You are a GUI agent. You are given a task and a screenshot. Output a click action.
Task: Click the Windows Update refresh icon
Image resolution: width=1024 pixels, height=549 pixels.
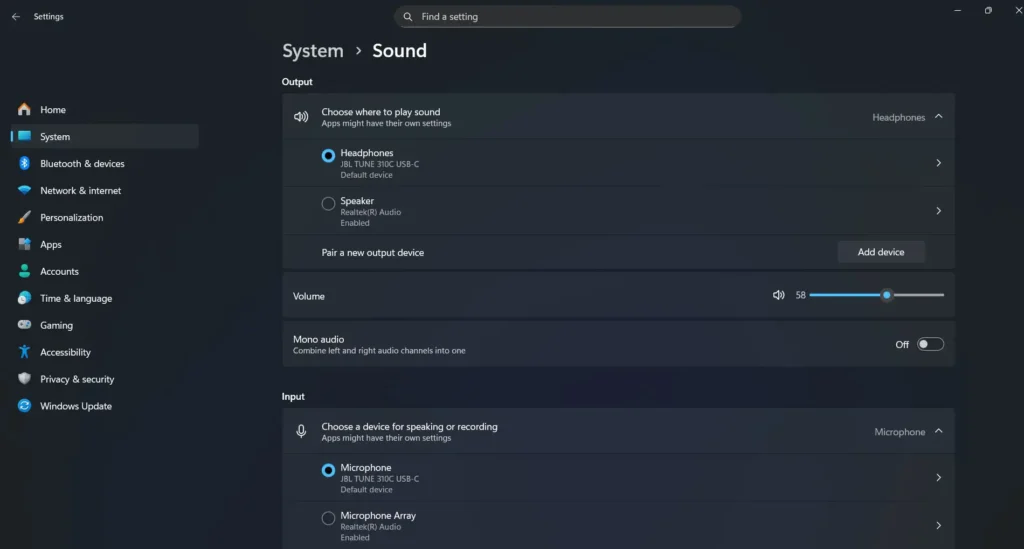click(24, 405)
